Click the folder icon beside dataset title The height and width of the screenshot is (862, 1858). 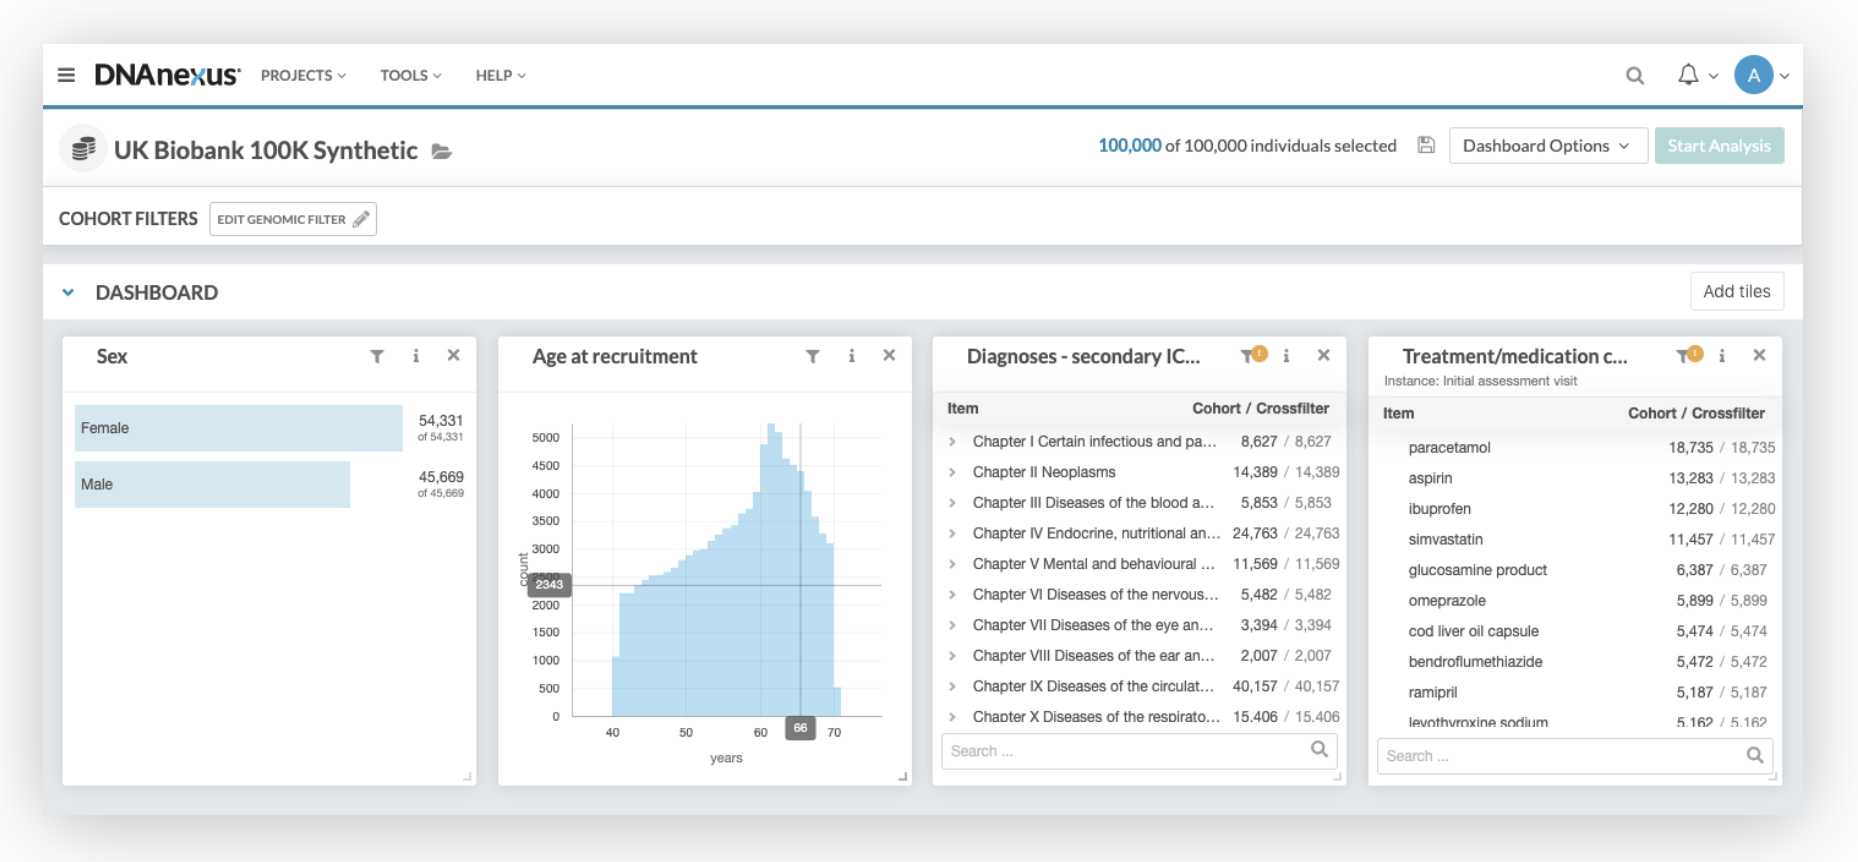coord(441,151)
